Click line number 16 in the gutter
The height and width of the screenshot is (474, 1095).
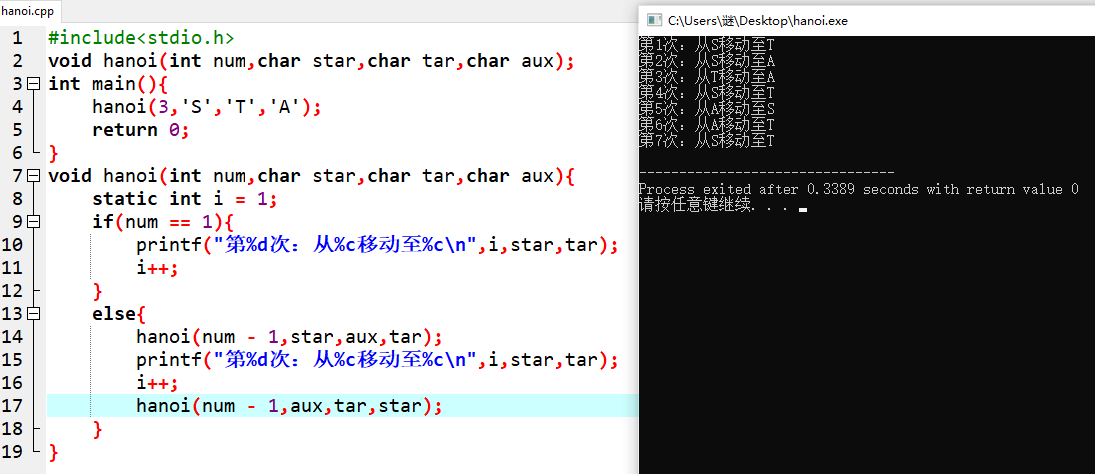13,383
